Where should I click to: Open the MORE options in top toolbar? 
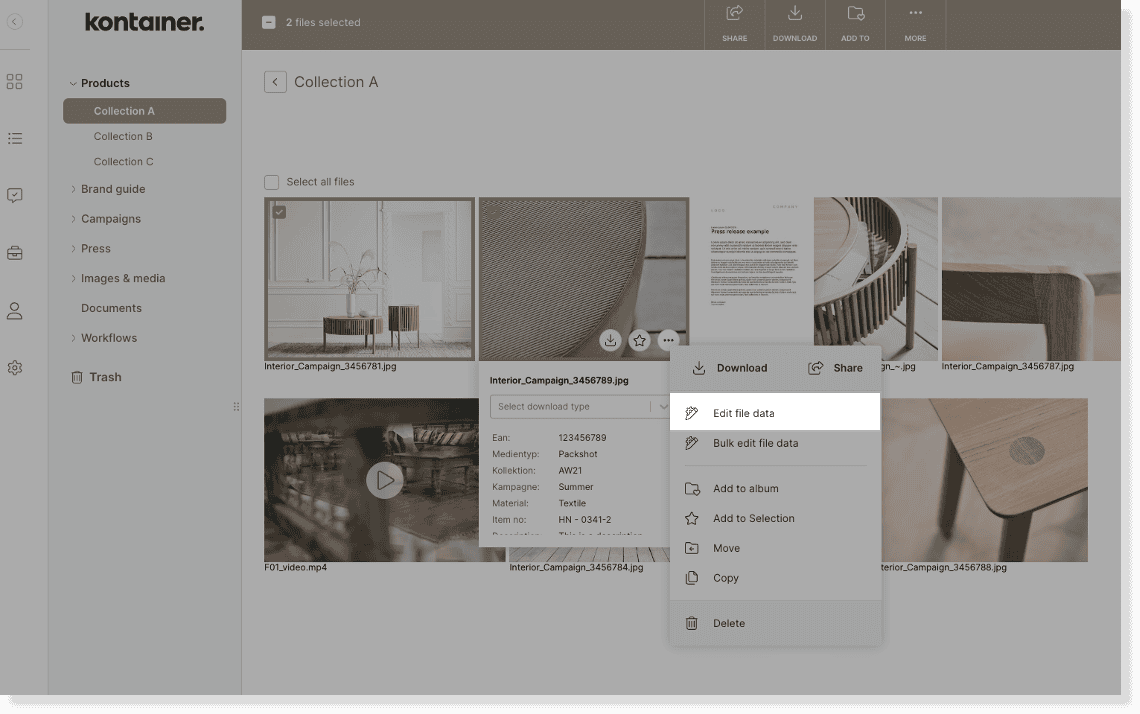(915, 24)
